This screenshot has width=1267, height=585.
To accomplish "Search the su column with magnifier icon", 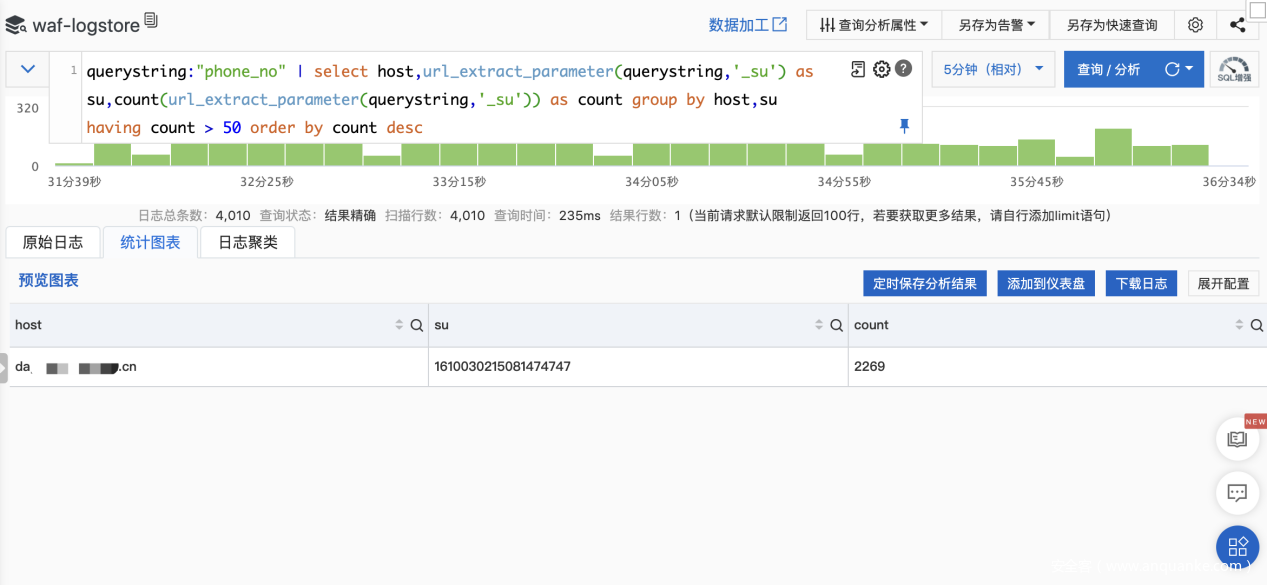I will (x=837, y=325).
